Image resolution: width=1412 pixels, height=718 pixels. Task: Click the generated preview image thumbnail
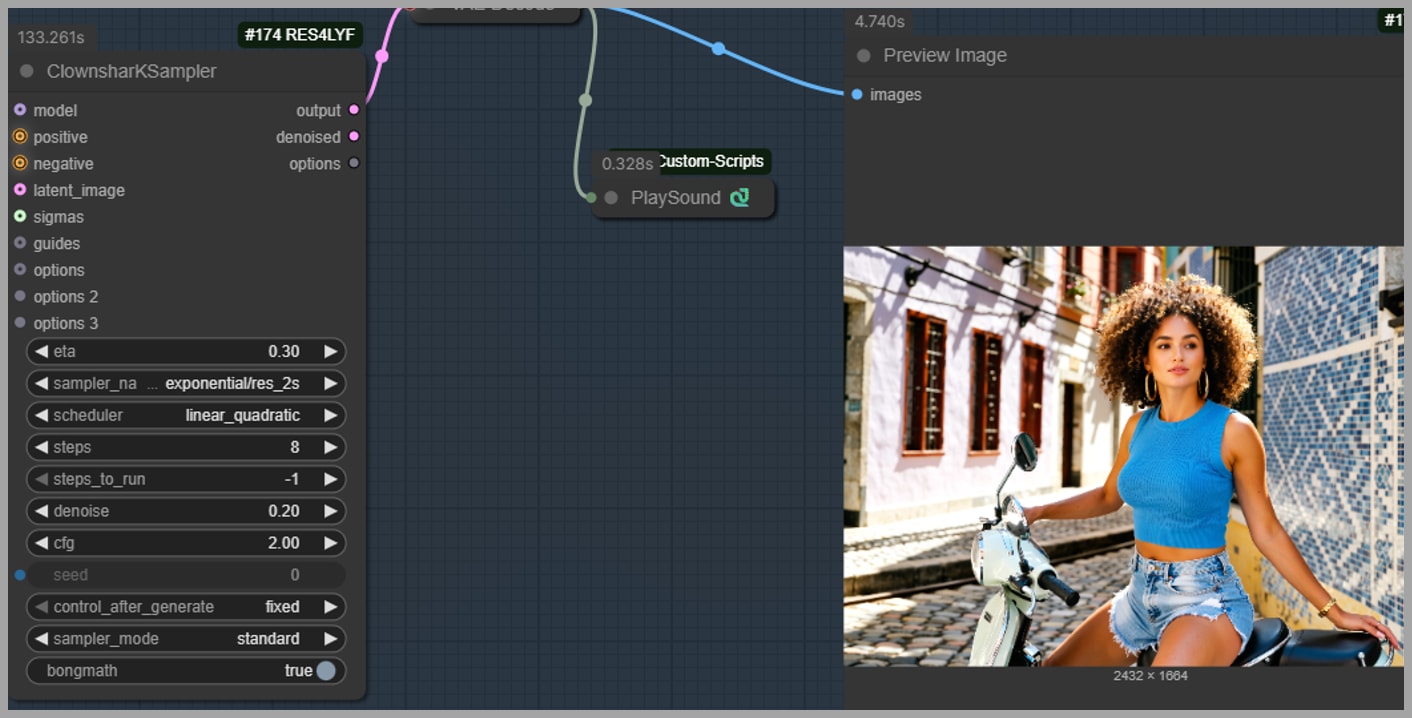pyautogui.click(x=1123, y=456)
